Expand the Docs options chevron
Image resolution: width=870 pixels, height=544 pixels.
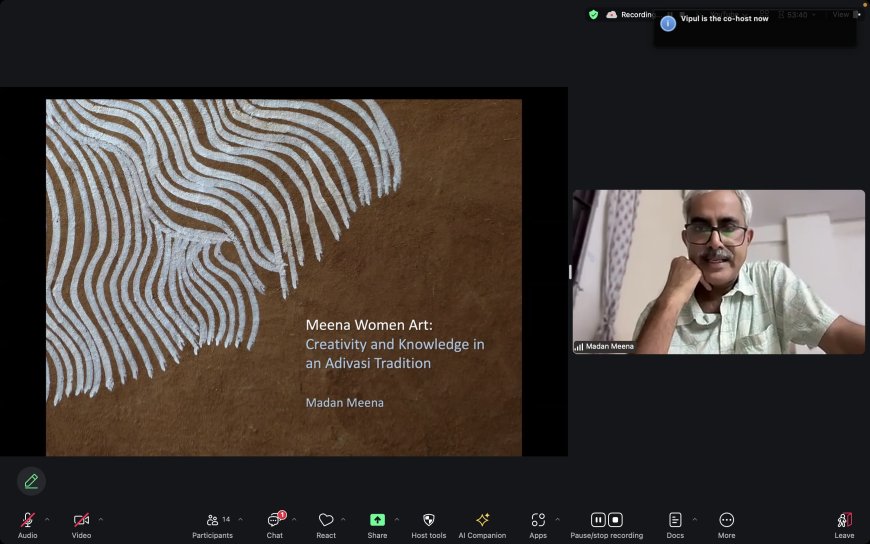coord(695,520)
